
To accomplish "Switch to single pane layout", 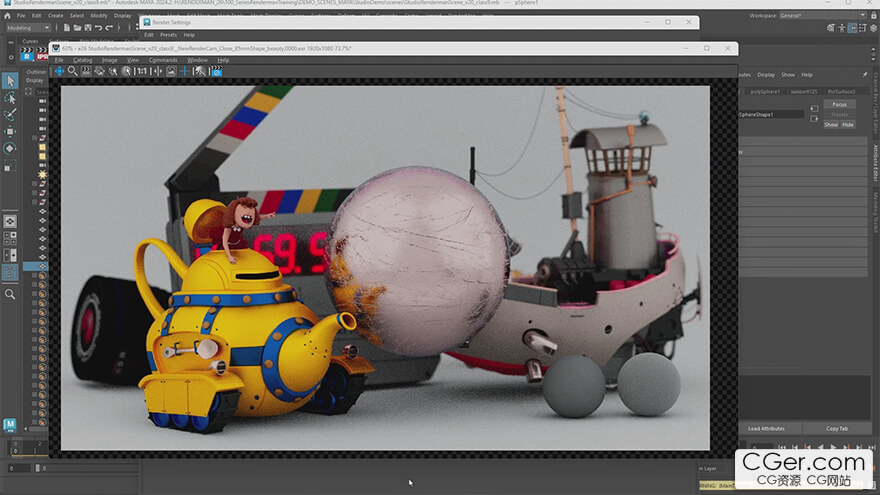I will (x=10, y=221).
